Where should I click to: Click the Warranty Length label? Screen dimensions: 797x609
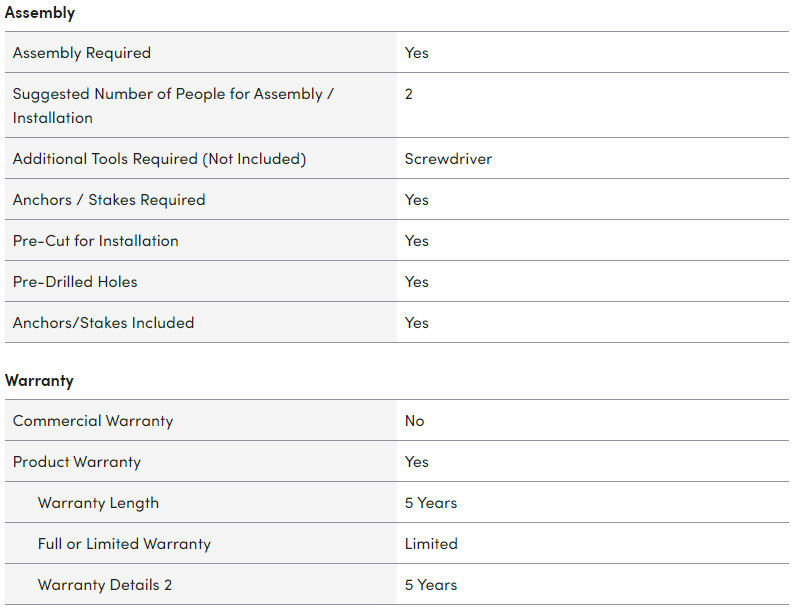coord(98,502)
